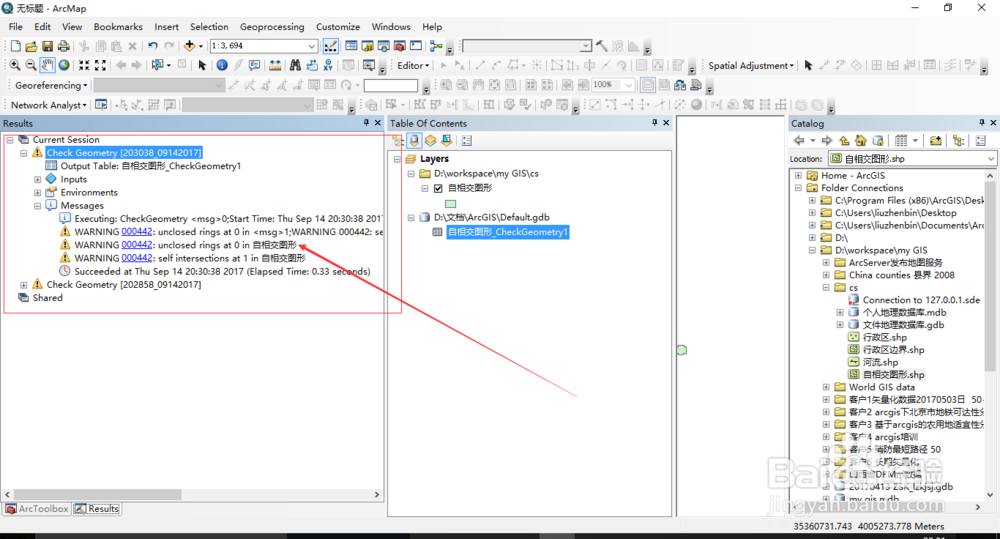The width and height of the screenshot is (1000, 539).
Task: Toggle auto-hide pin on Table Of Contents
Action: 654,122
